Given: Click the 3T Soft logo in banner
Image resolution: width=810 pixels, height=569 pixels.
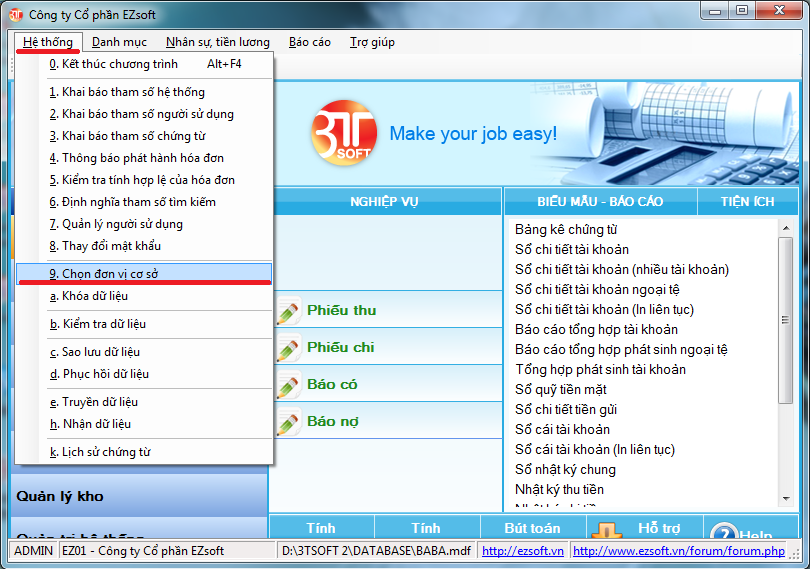Looking at the screenshot, I should [342, 131].
